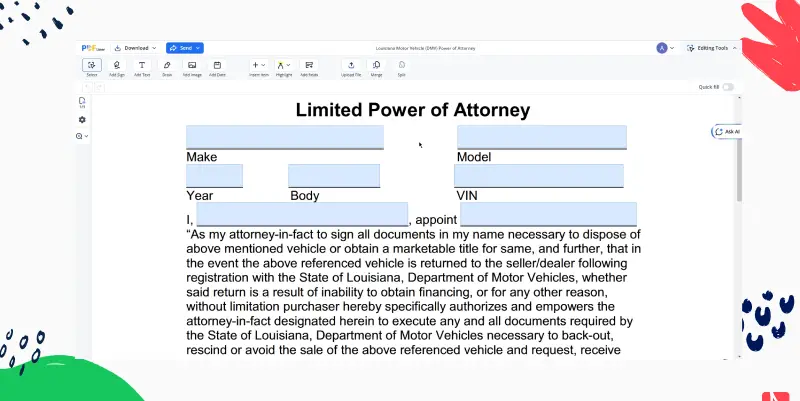Select the Highlight tool
Image resolution: width=800 pixels, height=401 pixels.
pos(284,67)
